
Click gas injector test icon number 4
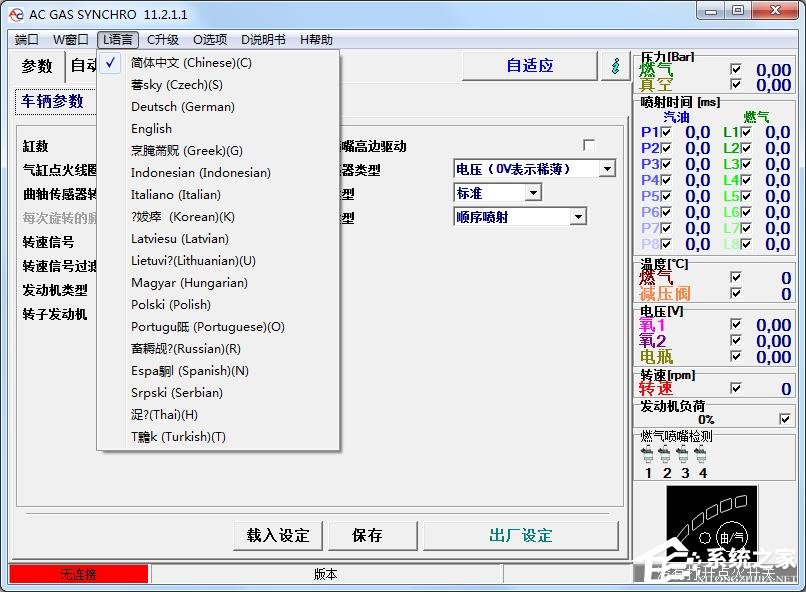(700, 455)
